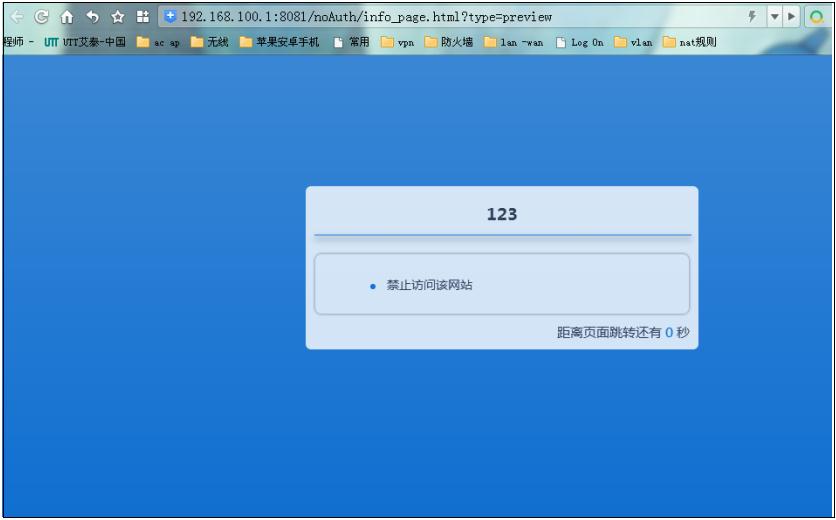Viewport: 836px width, 520px height.
Task: Open the apps grid icon in toolbar
Action: point(142,17)
